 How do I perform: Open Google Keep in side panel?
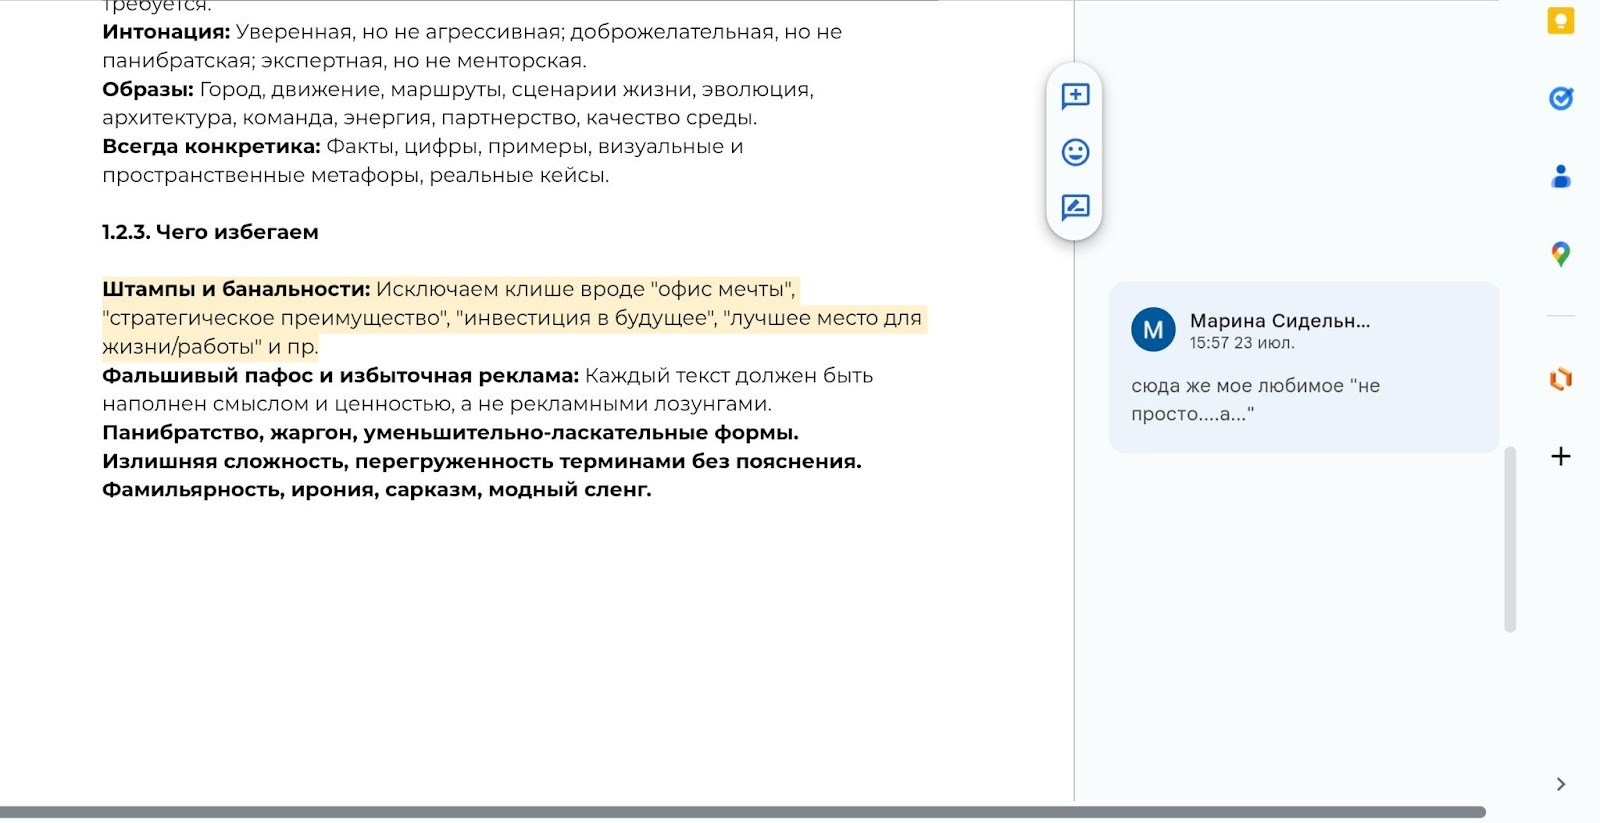(x=1560, y=21)
